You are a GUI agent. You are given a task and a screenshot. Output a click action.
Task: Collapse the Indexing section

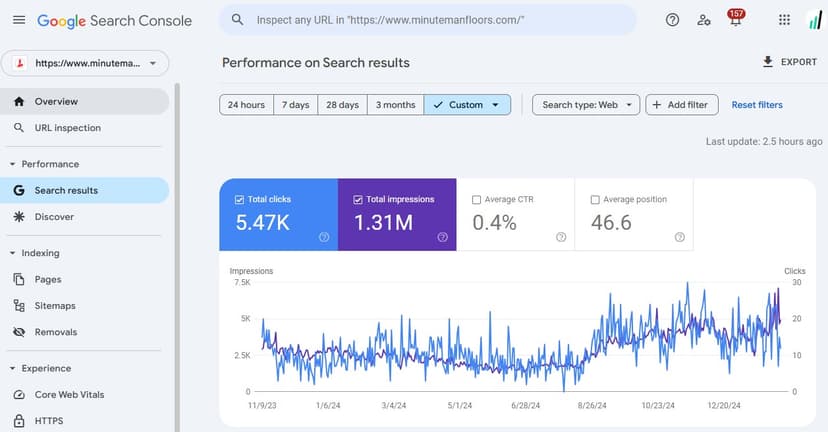(12, 253)
